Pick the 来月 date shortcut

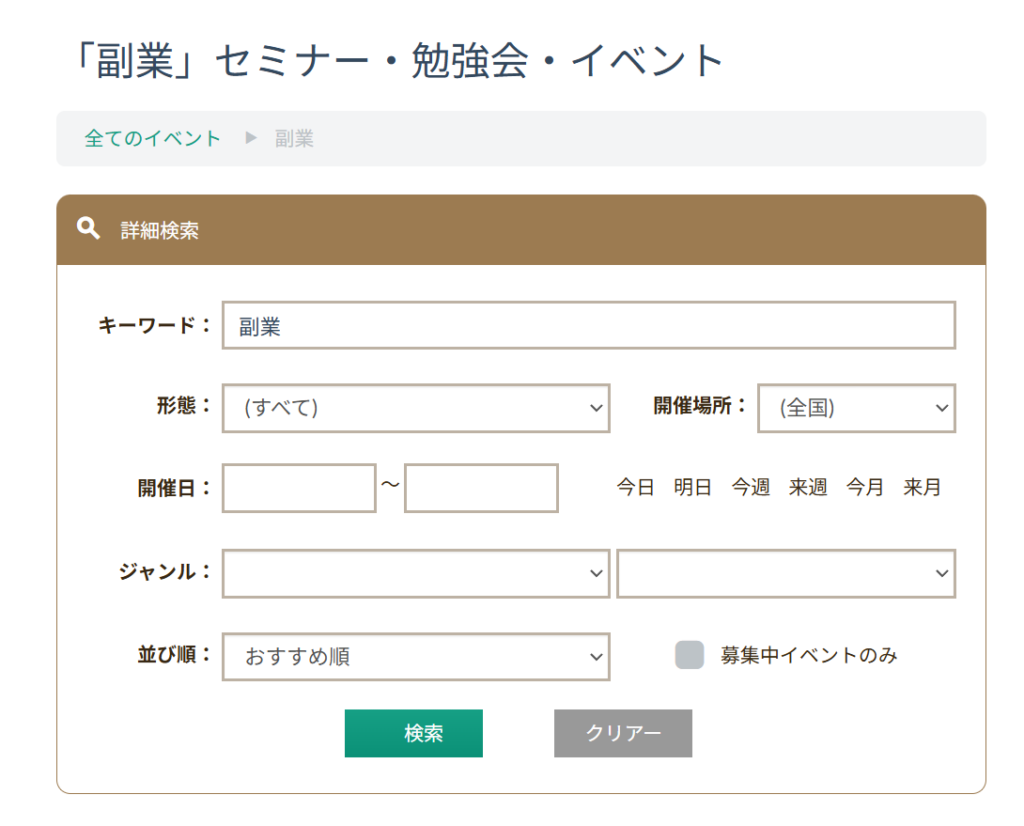(922, 488)
